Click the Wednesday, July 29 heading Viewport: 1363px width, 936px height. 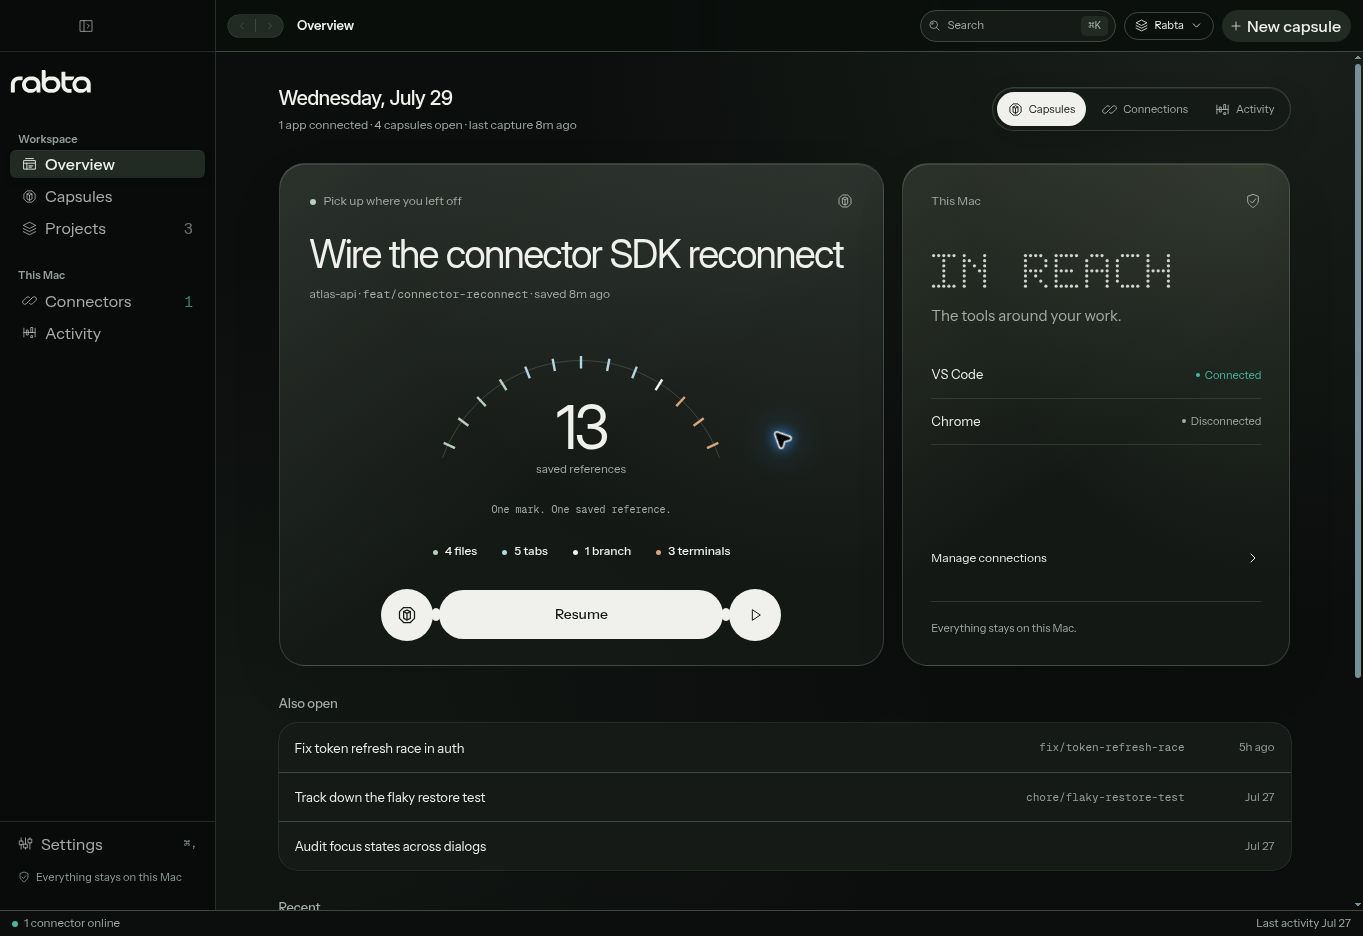(366, 98)
